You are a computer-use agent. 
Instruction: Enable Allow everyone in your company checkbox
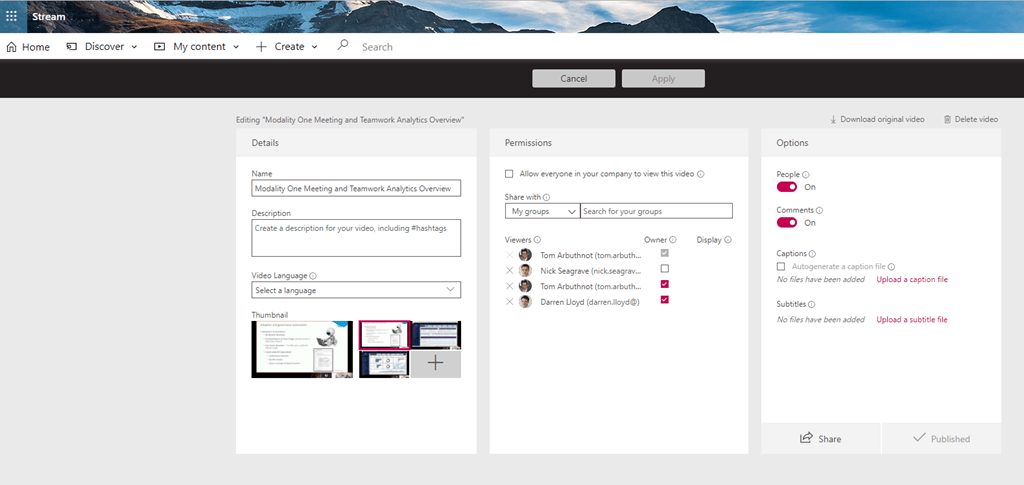coord(509,174)
